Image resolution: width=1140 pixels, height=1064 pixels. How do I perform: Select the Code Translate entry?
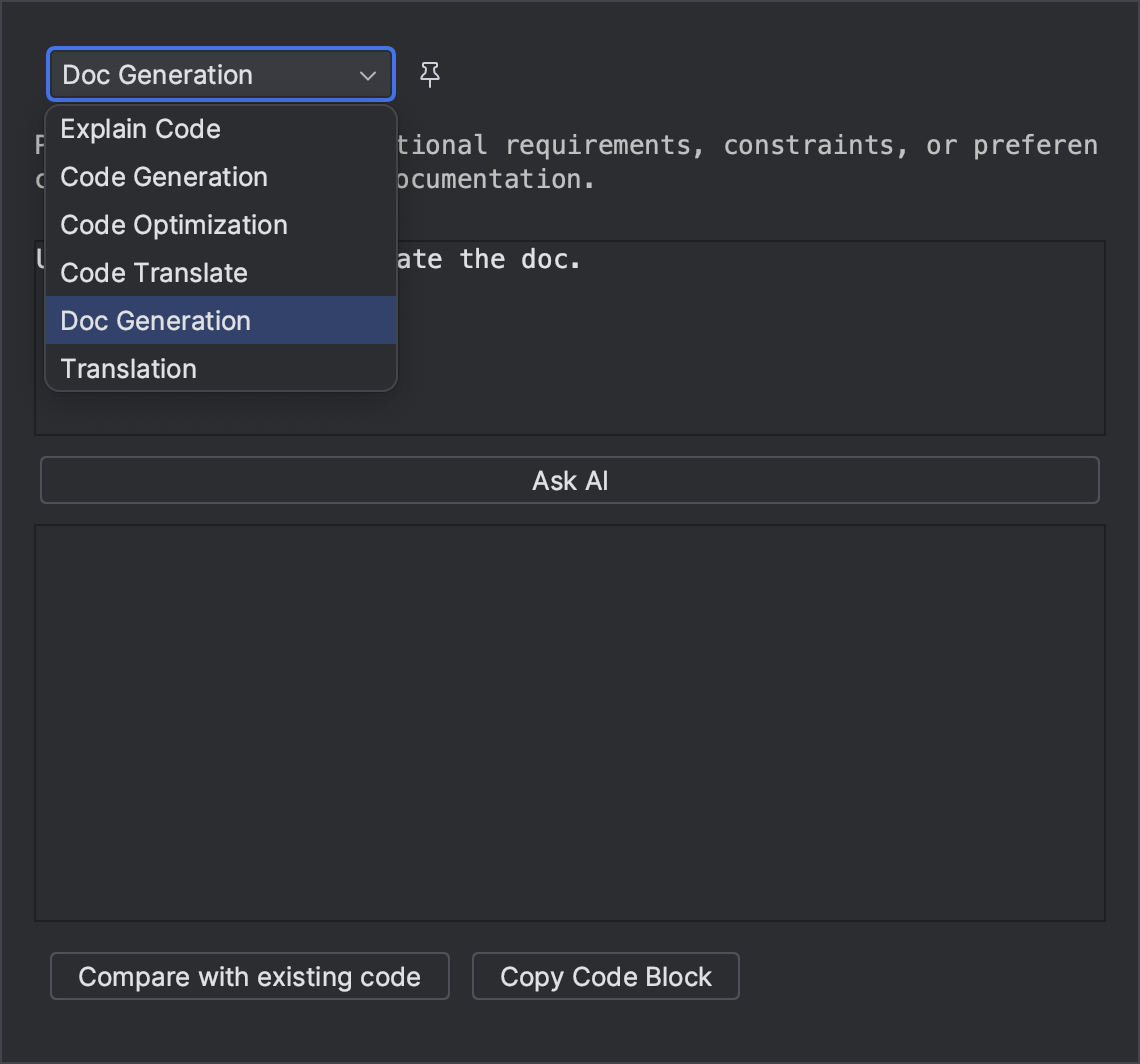pos(154,273)
